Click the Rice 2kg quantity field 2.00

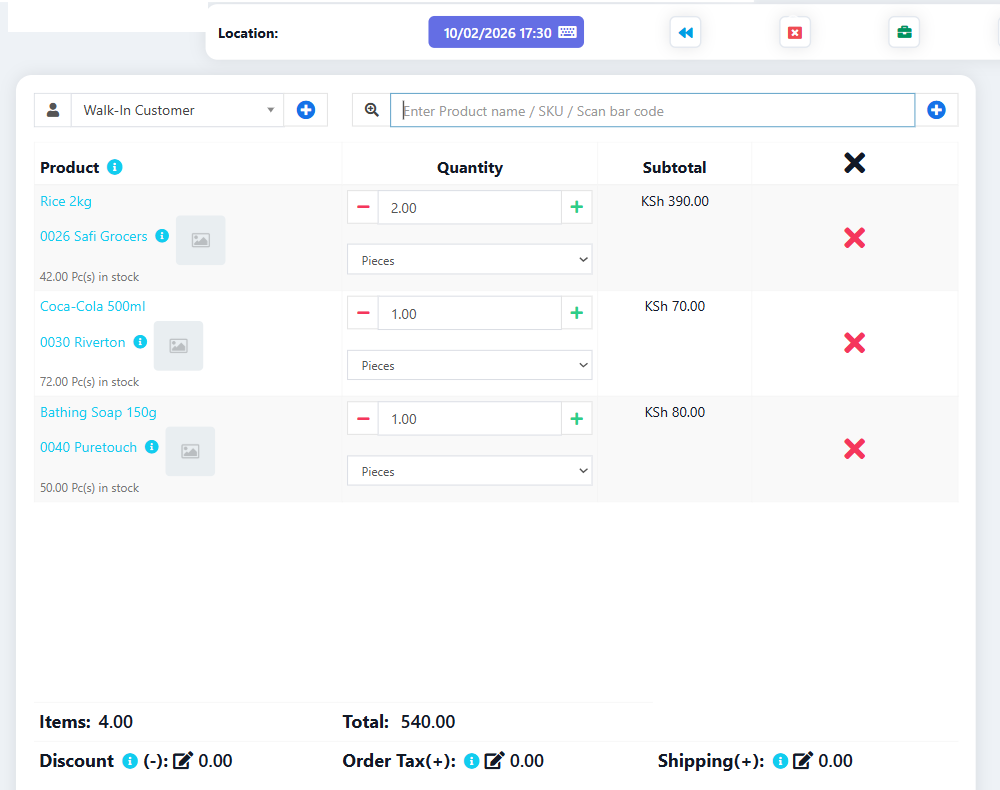[469, 207]
